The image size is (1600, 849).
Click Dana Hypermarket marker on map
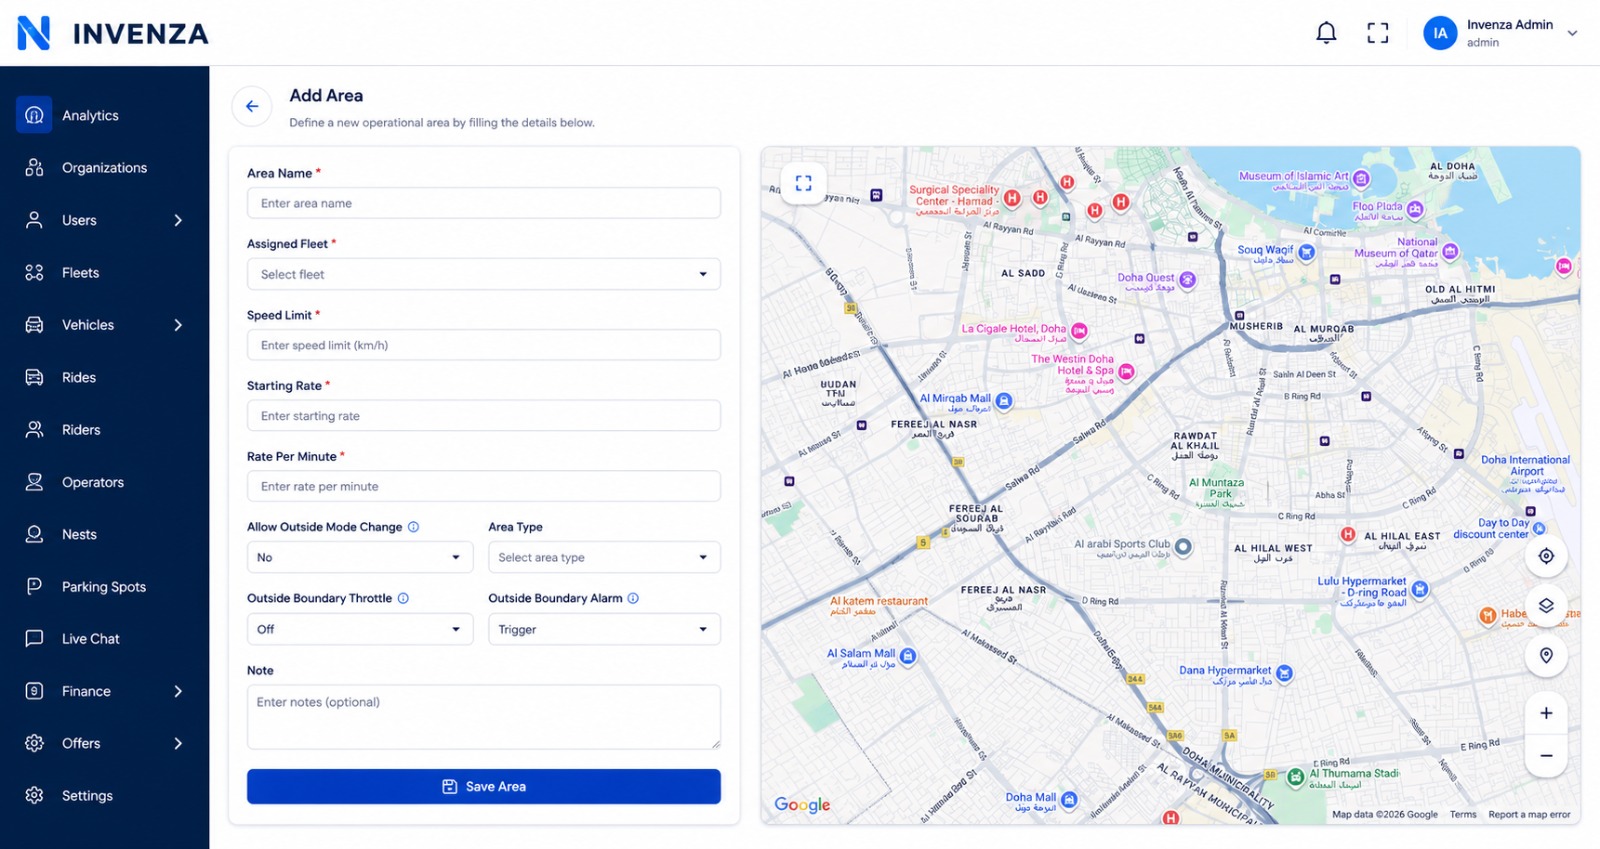tap(1285, 673)
